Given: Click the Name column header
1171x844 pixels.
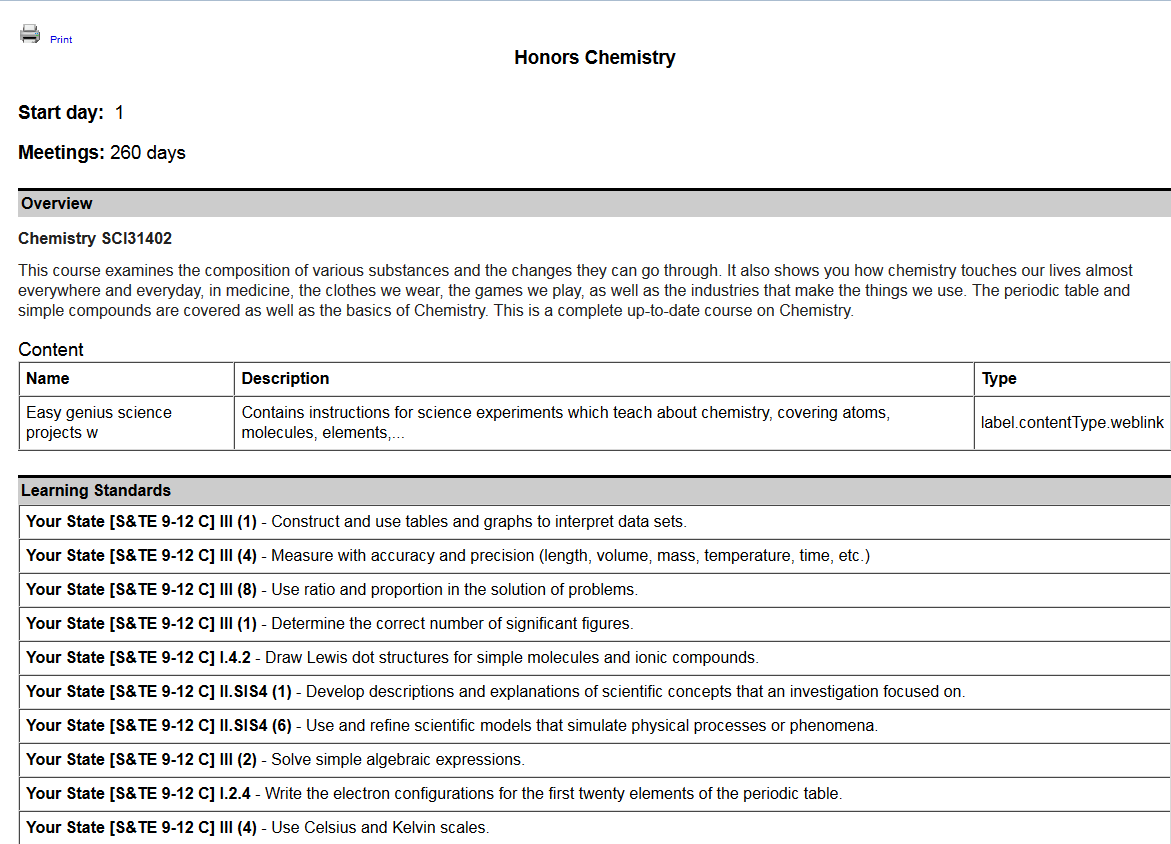Looking at the screenshot, I should pyautogui.click(x=48, y=379).
